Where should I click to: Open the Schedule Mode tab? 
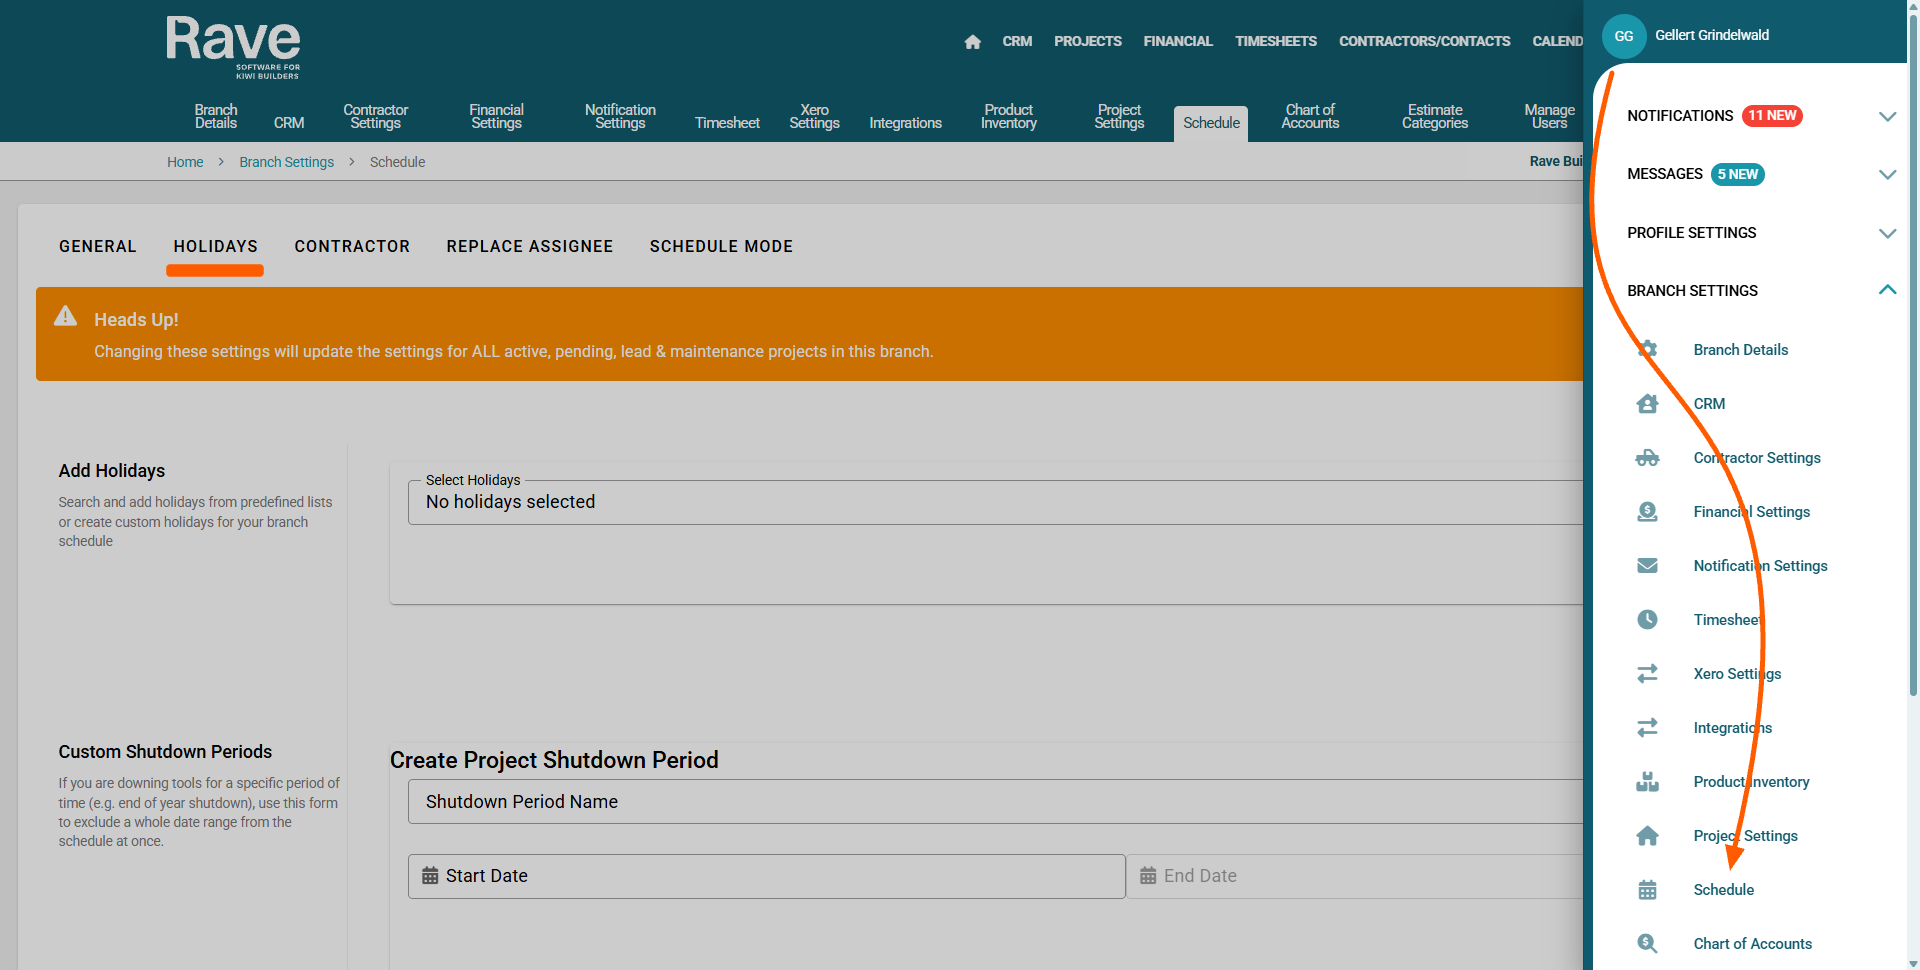(721, 247)
